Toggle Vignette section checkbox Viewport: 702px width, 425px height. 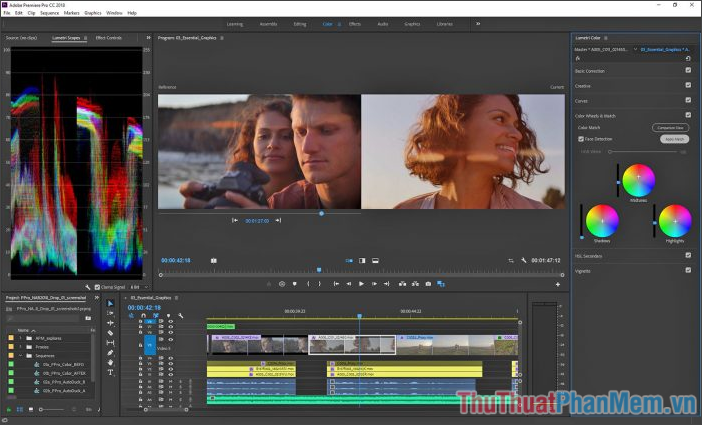point(688,270)
